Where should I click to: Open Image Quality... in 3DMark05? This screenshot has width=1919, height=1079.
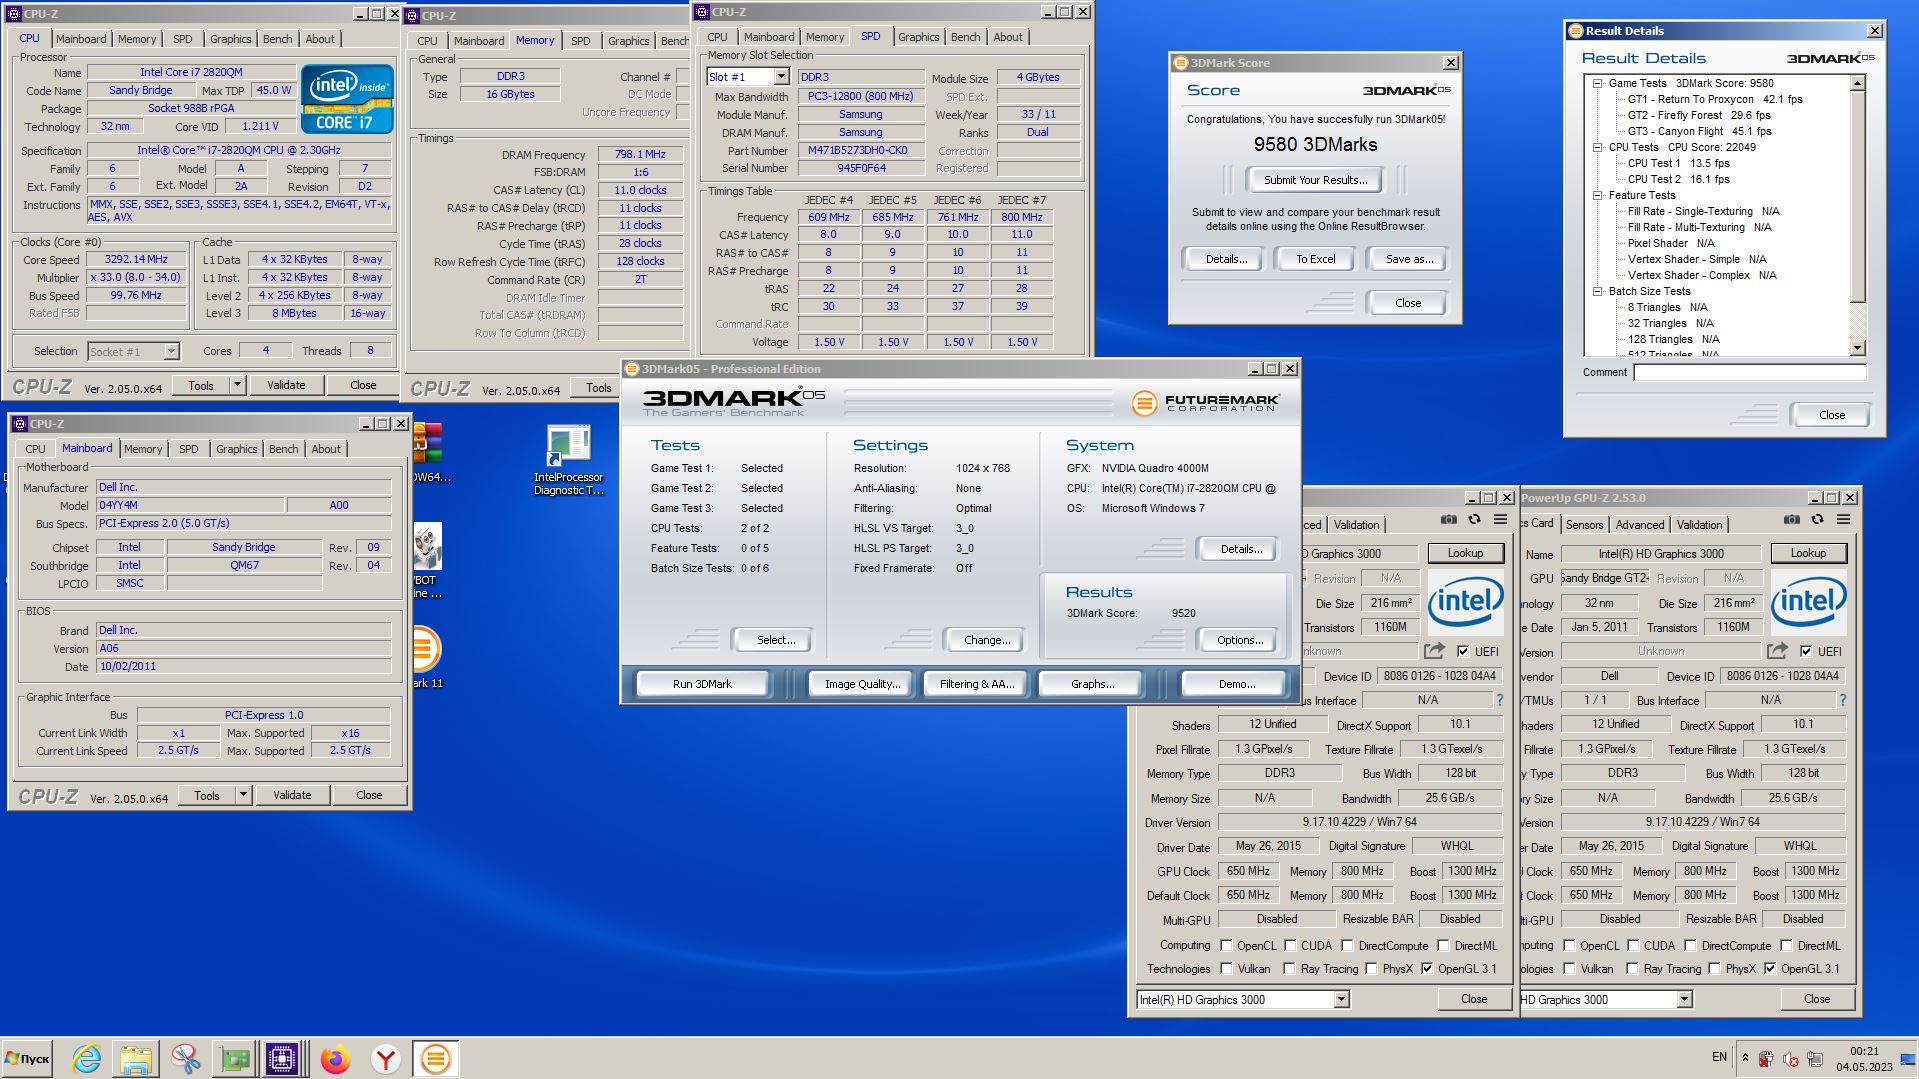coord(862,684)
